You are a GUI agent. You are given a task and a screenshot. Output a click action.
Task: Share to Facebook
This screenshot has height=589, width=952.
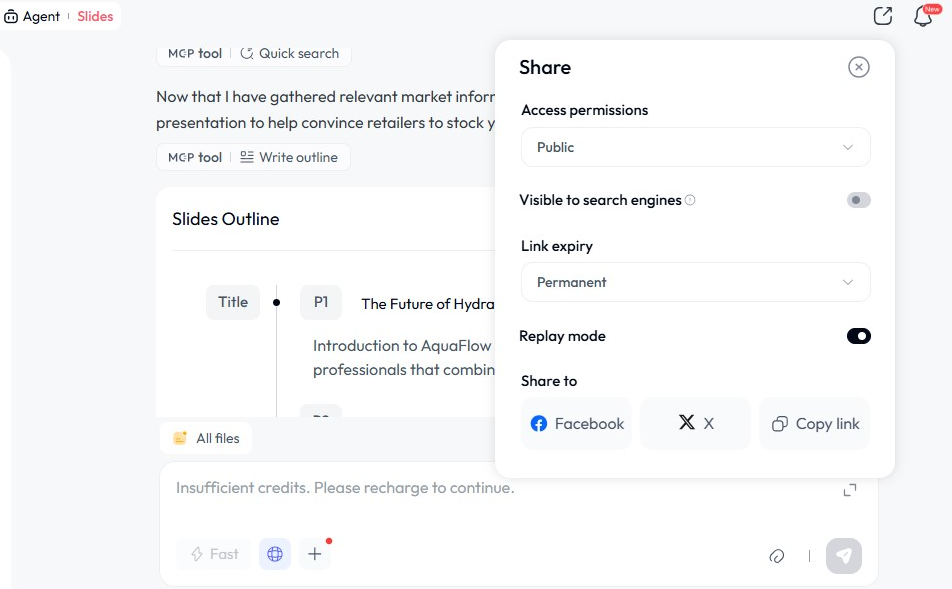[x=576, y=424]
